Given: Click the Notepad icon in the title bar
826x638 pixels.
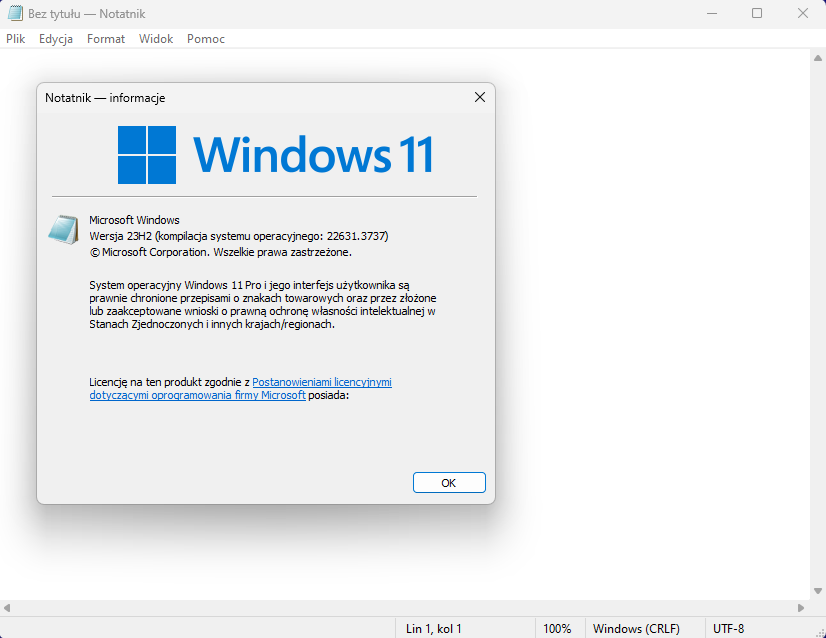Looking at the screenshot, I should tap(15, 14).
